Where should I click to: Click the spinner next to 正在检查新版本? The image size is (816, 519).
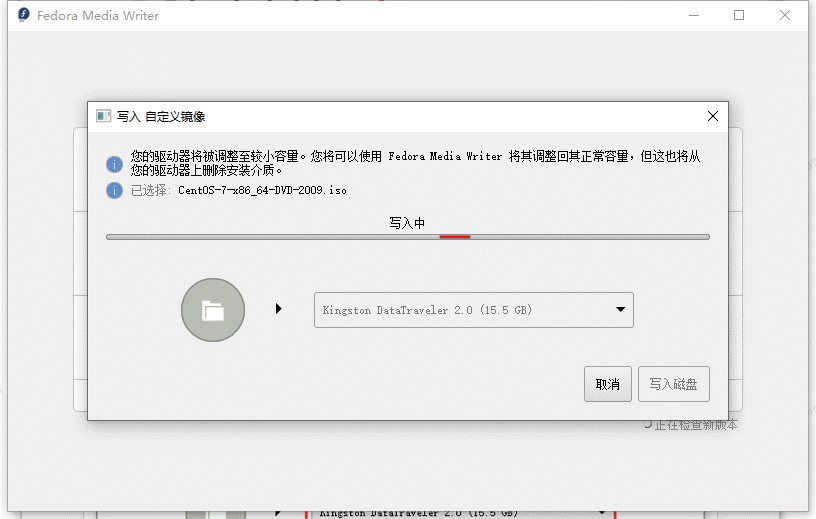647,425
